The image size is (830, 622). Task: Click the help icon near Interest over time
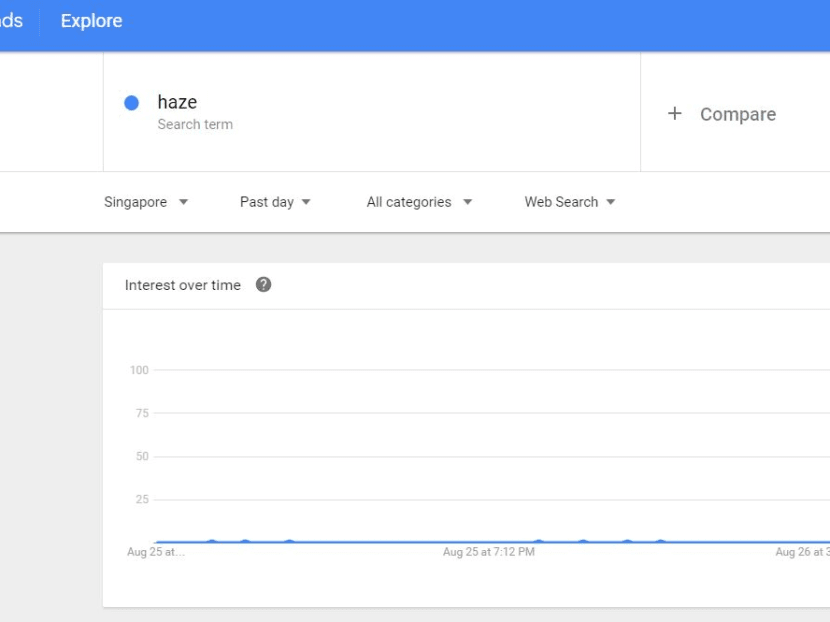(x=263, y=285)
